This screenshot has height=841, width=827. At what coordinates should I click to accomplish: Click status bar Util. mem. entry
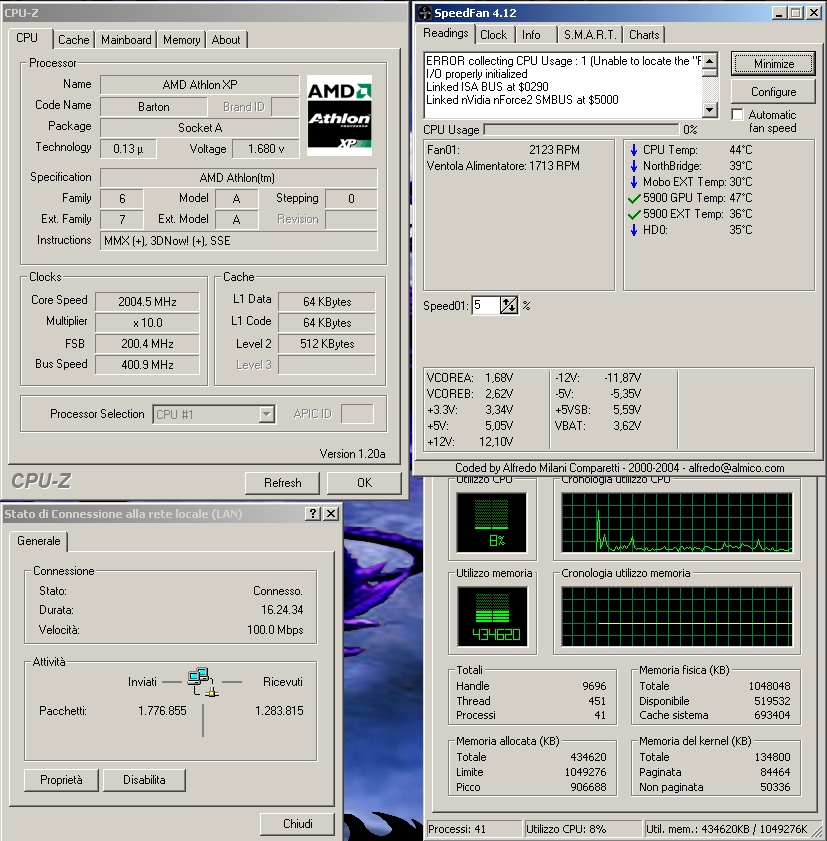tap(730, 829)
